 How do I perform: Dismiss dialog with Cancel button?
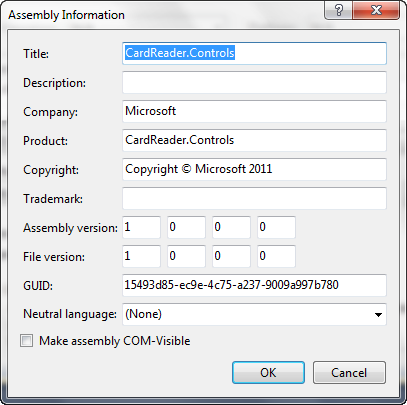pyautogui.click(x=349, y=372)
